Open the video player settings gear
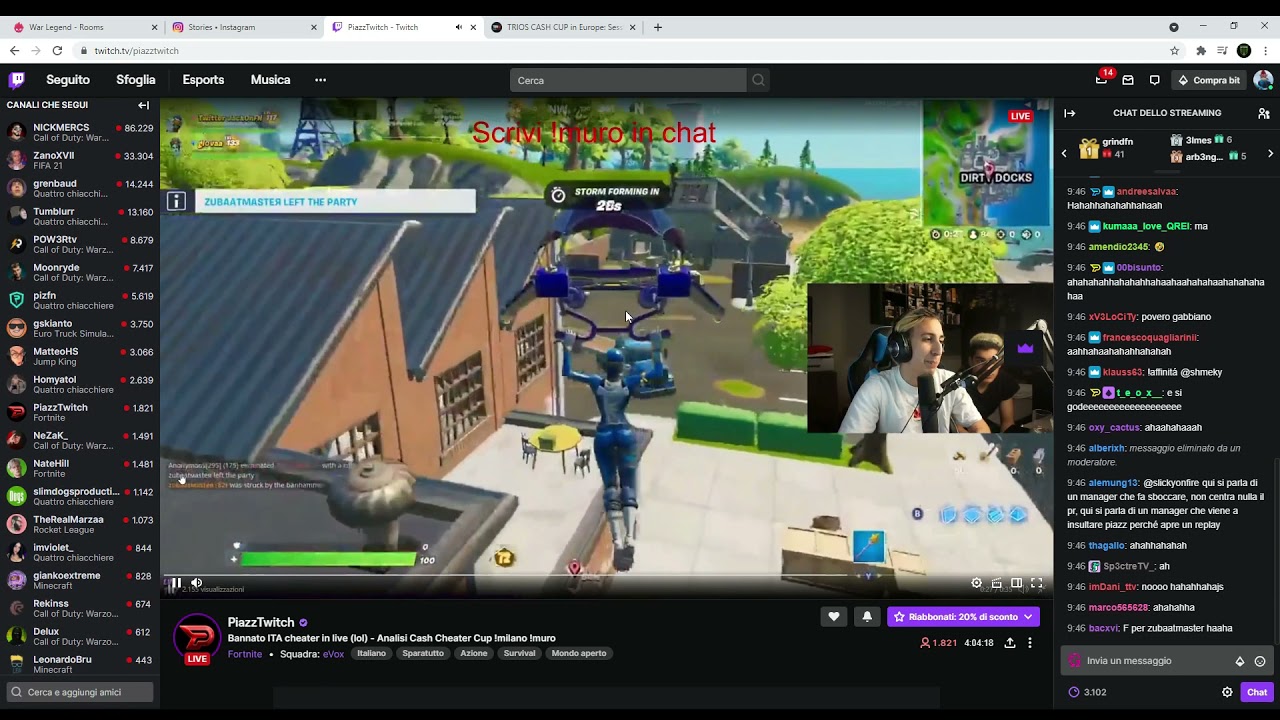The image size is (1280, 720). (977, 583)
